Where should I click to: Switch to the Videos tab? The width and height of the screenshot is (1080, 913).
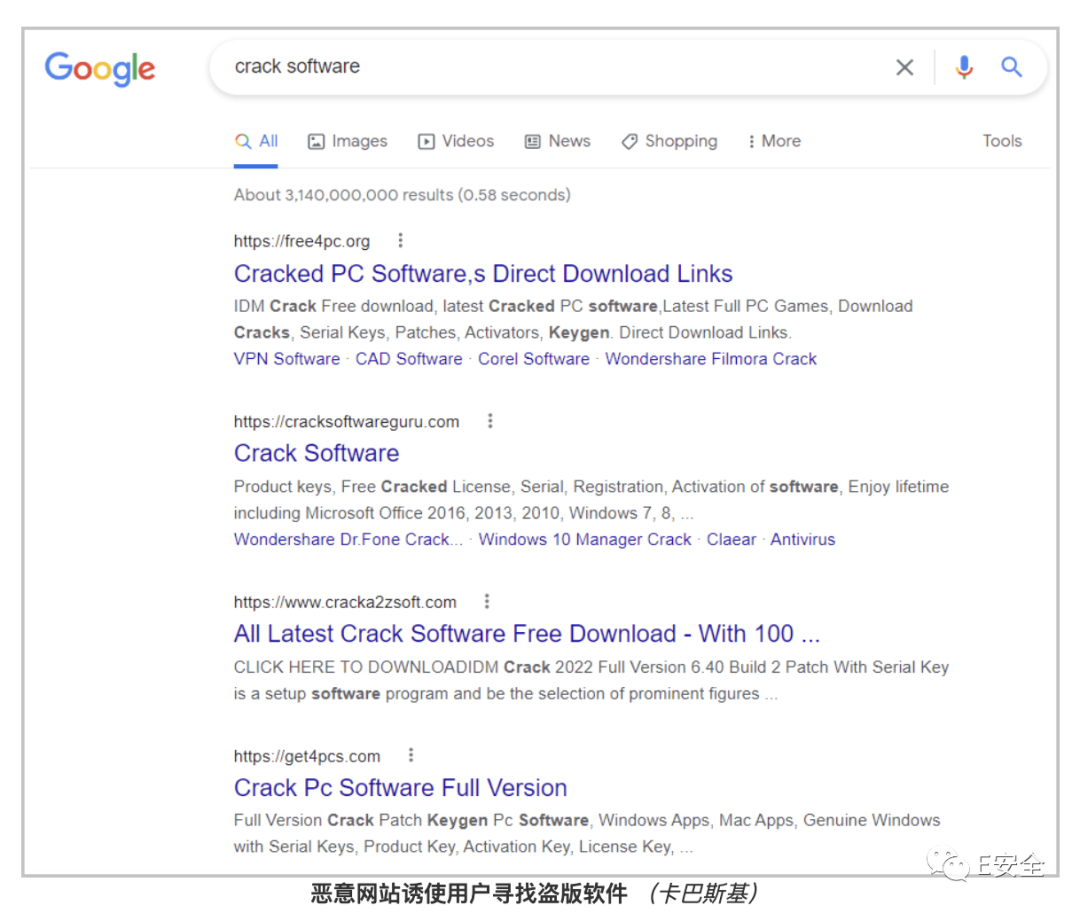click(456, 141)
